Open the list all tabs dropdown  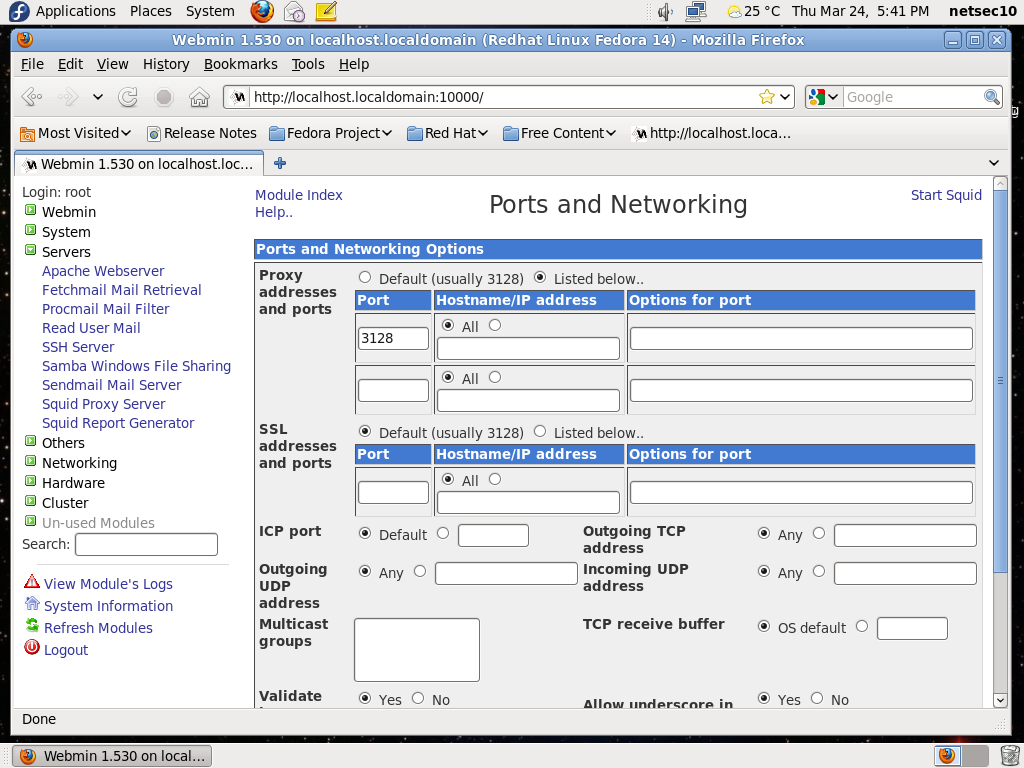click(x=994, y=163)
